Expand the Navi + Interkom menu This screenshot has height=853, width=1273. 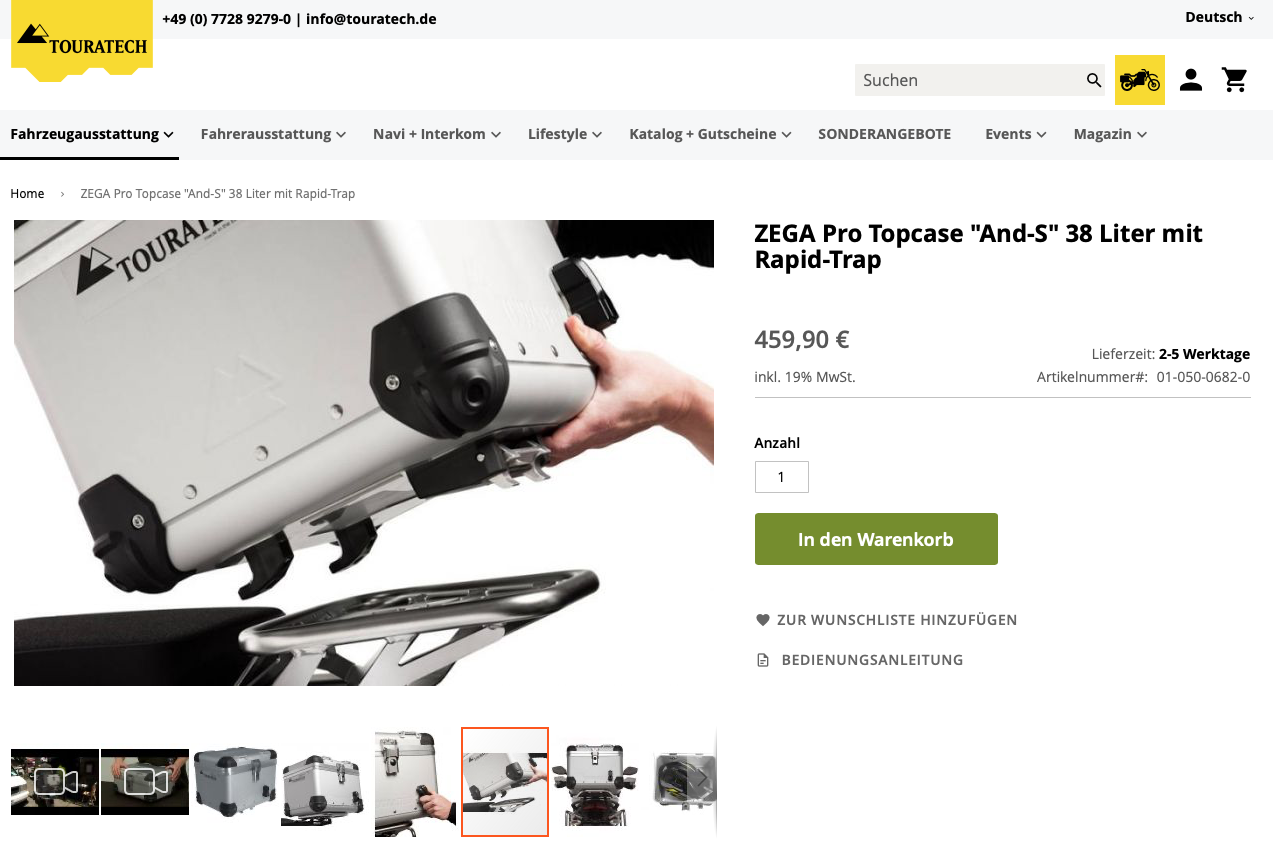pyautogui.click(x=437, y=134)
